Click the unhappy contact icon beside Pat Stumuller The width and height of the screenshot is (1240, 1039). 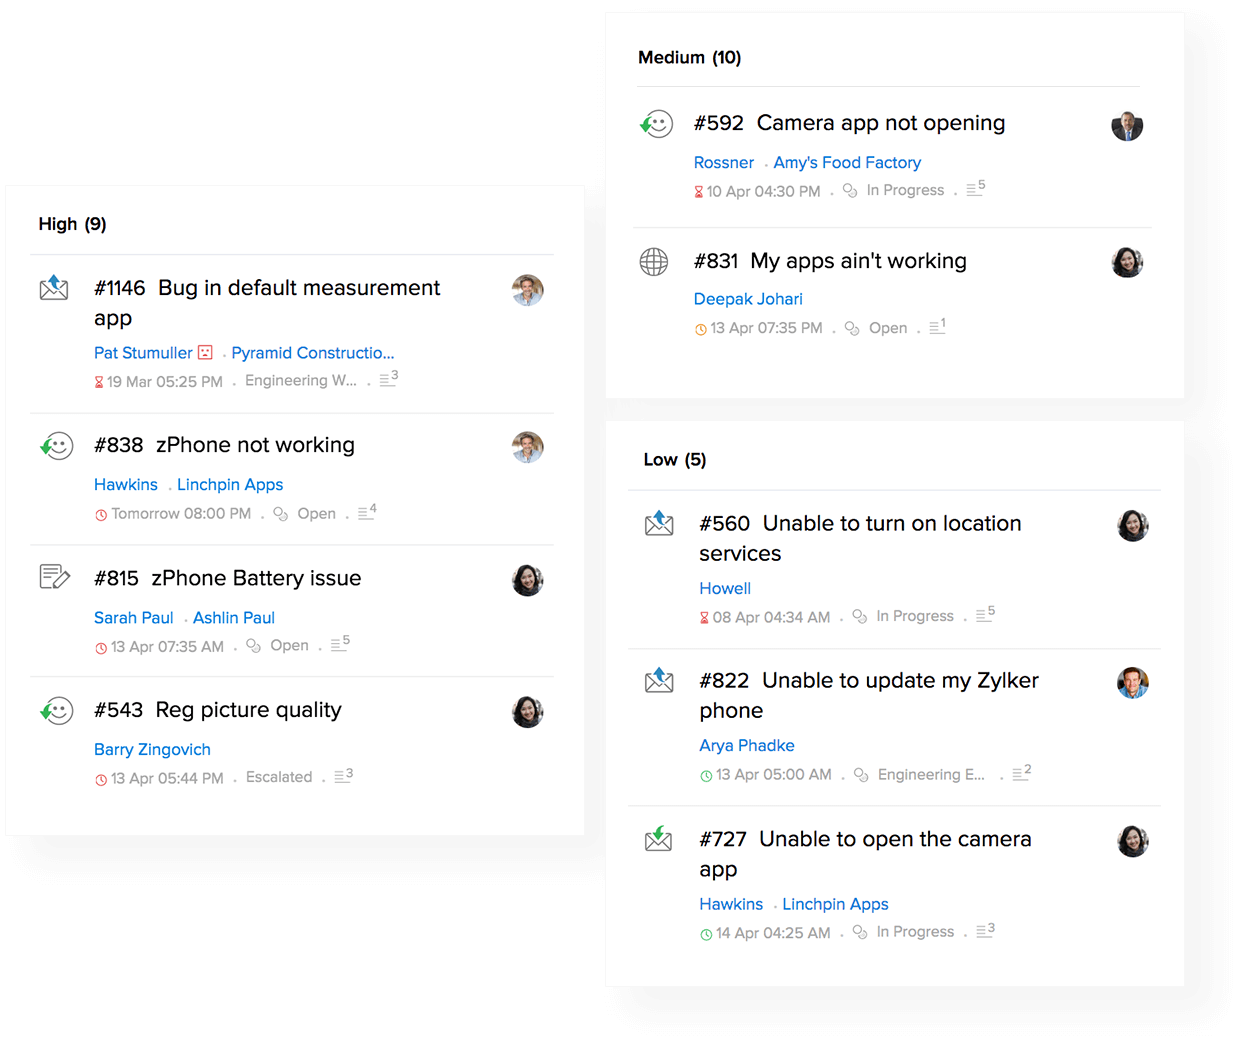click(x=205, y=352)
